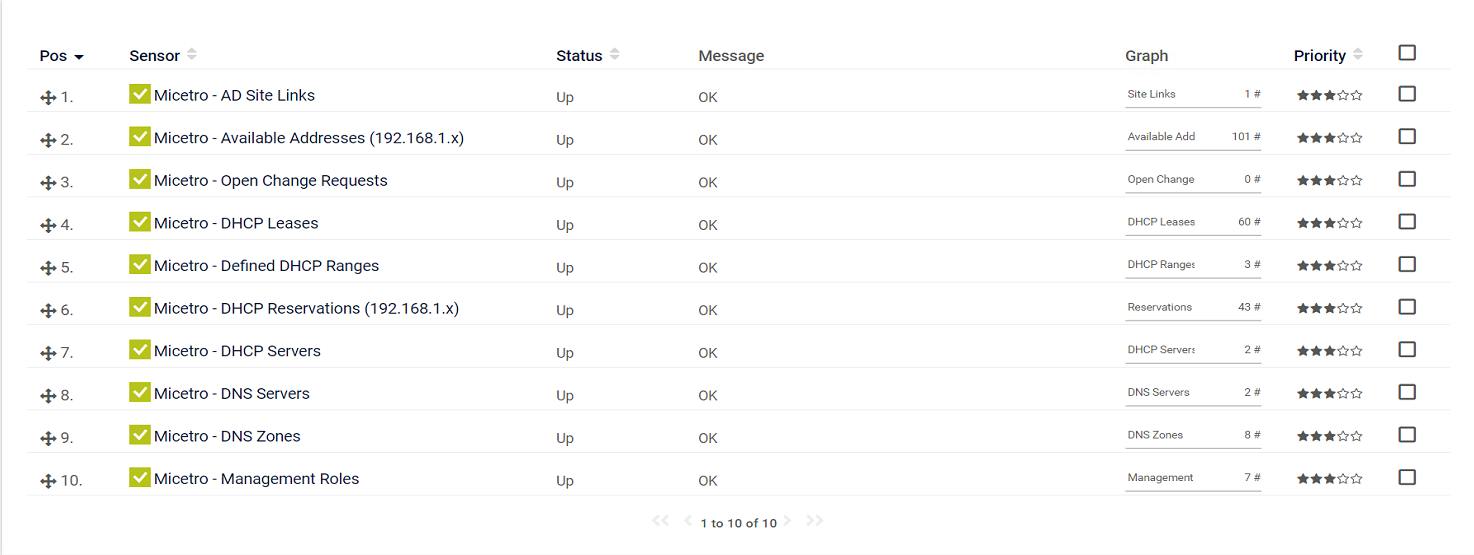This screenshot has height=555, width=1474.
Task: Click the green status icon for AD Site Links
Action: click(x=140, y=94)
